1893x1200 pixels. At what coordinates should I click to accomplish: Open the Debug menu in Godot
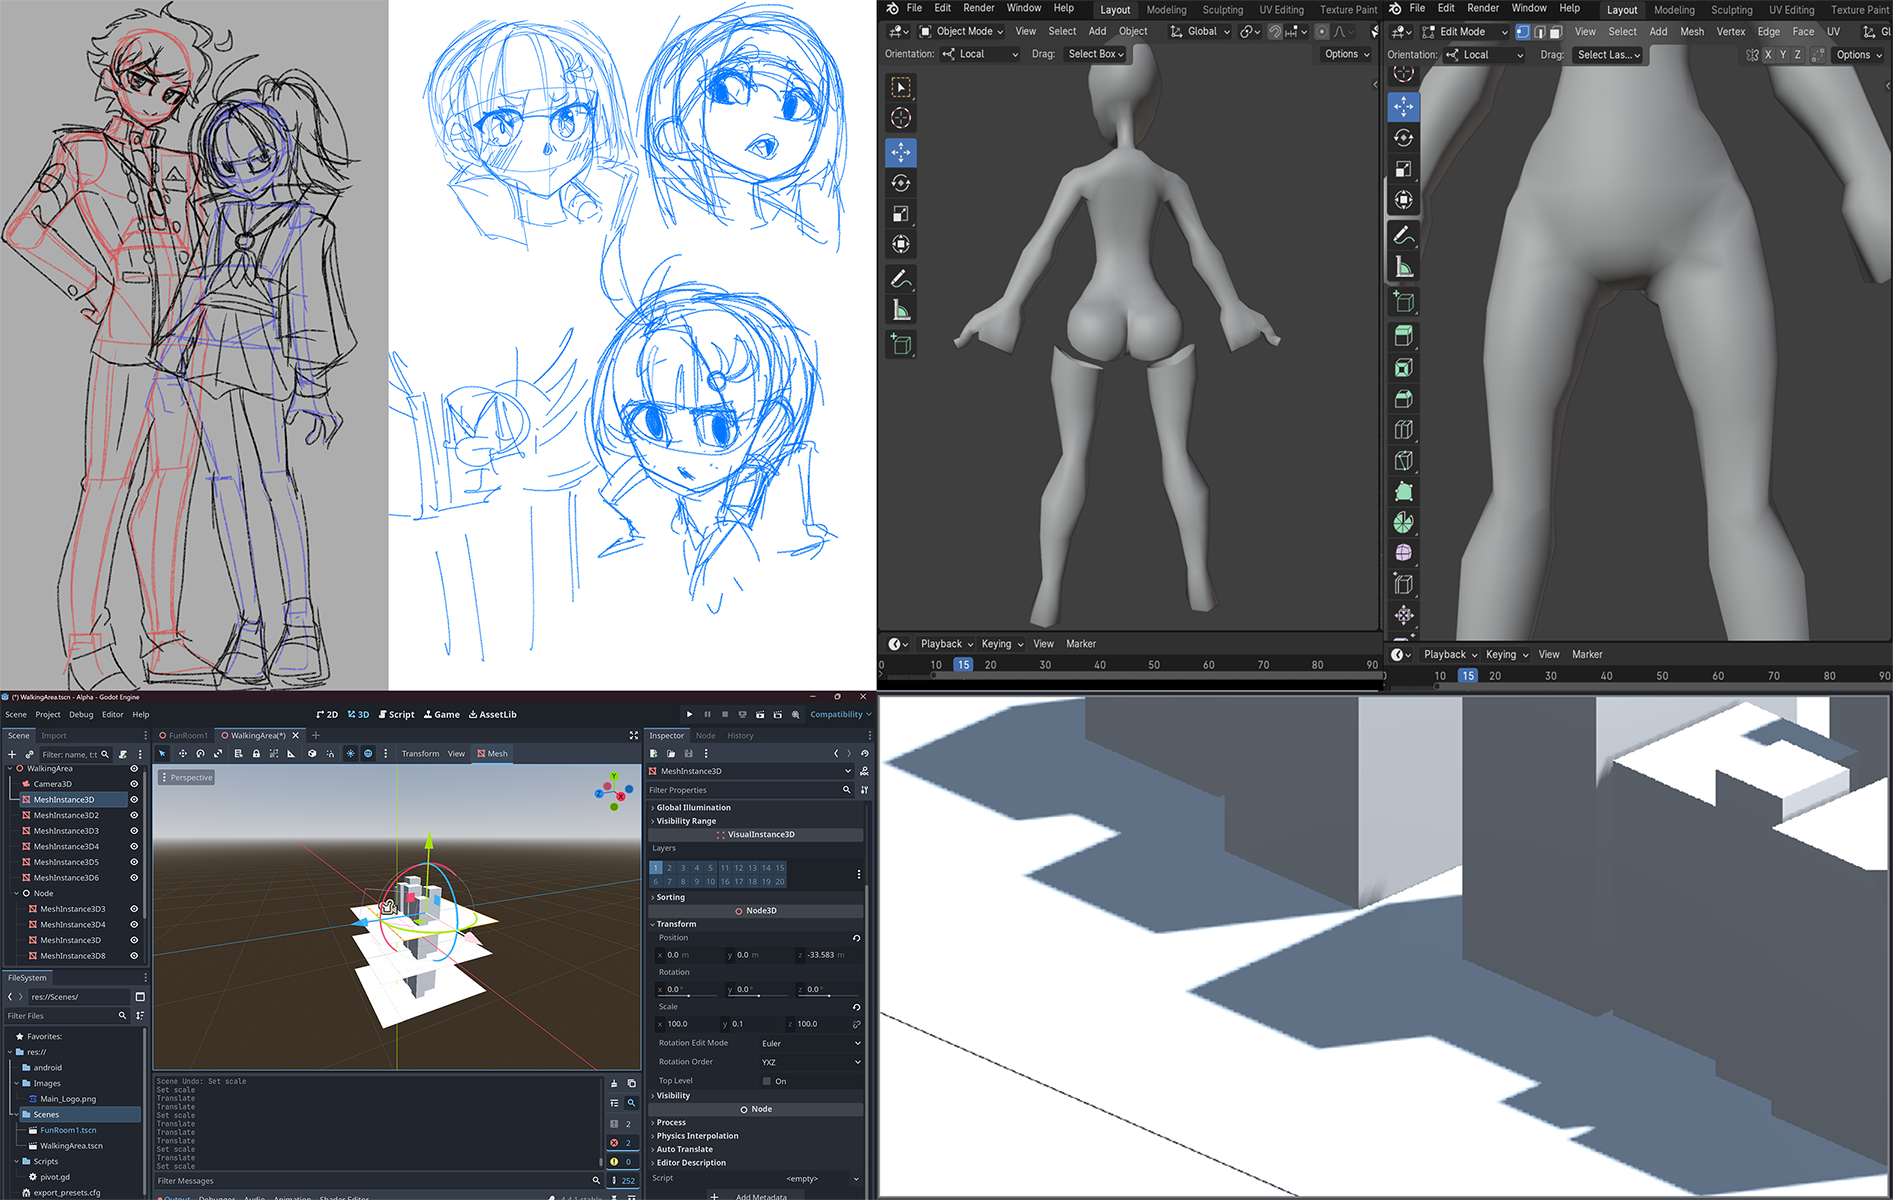pos(81,715)
